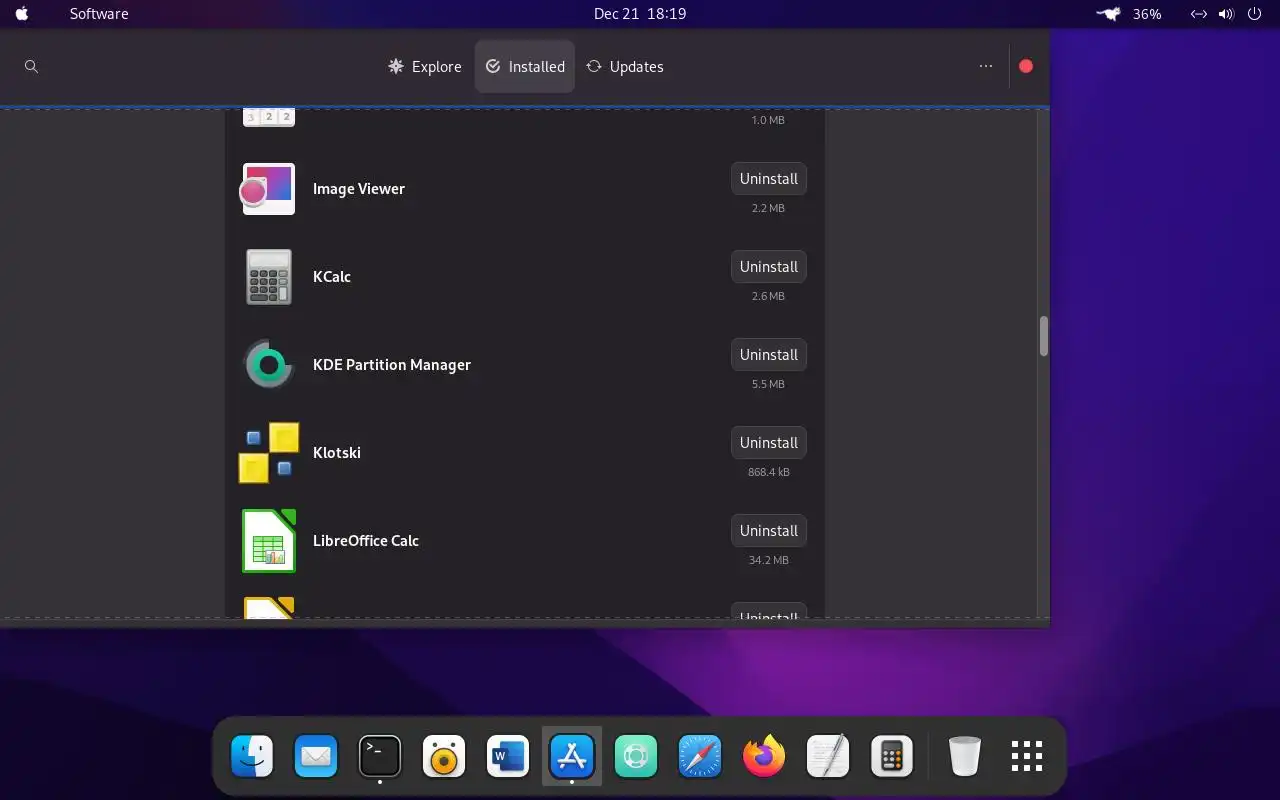Open the search icon in Software
The width and height of the screenshot is (1280, 800).
tap(31, 66)
